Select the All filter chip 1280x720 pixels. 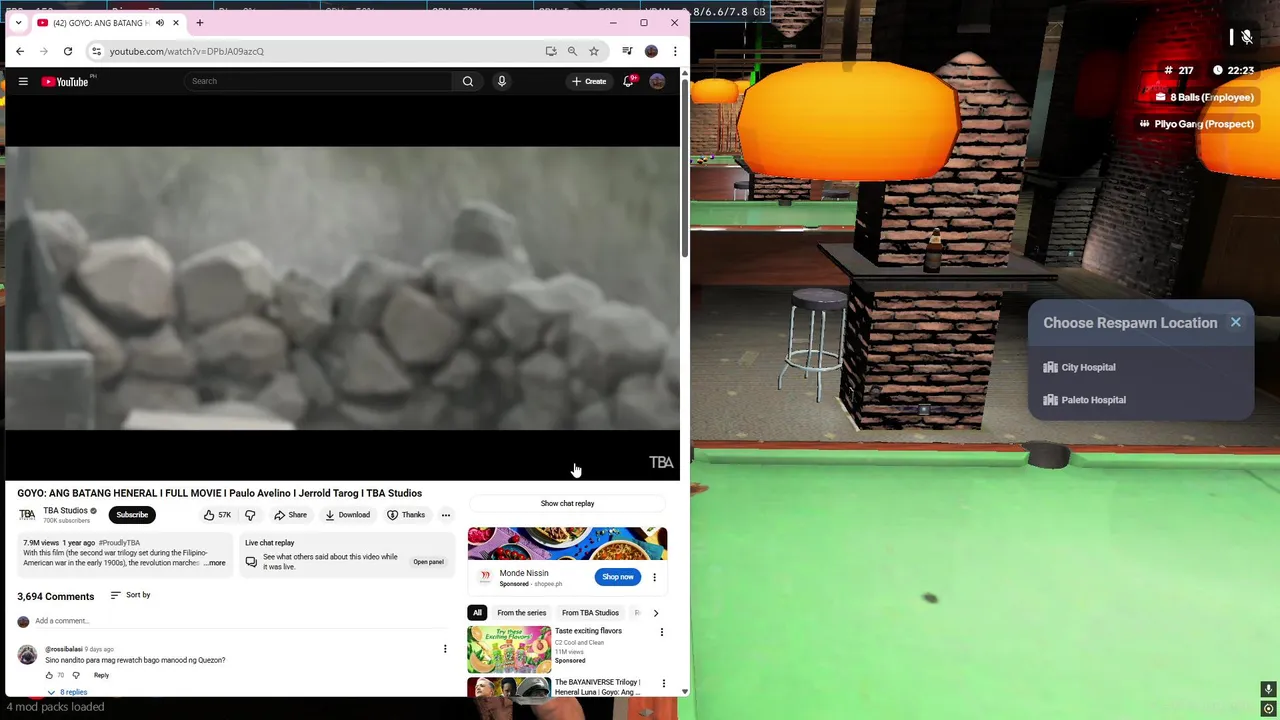click(x=477, y=613)
